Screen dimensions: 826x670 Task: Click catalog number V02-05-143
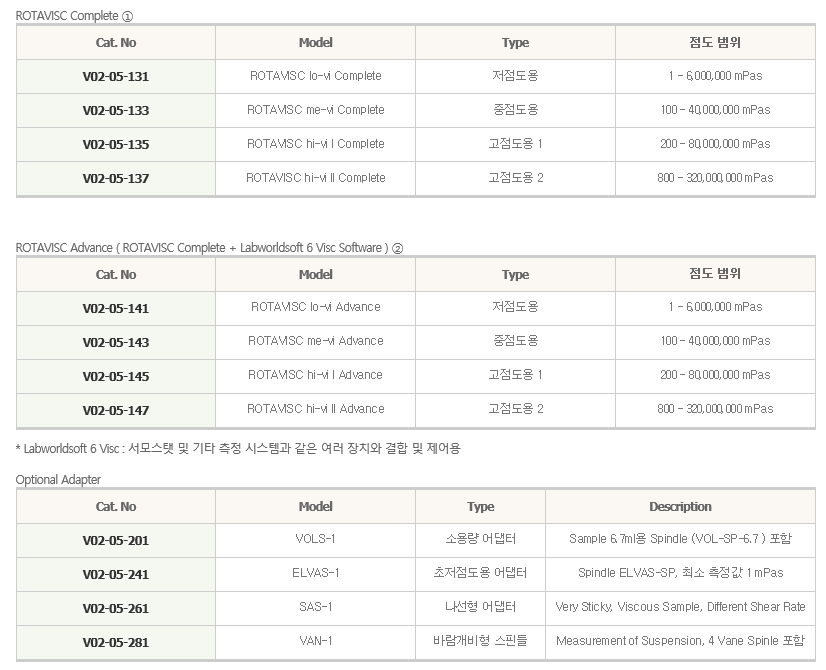point(115,342)
